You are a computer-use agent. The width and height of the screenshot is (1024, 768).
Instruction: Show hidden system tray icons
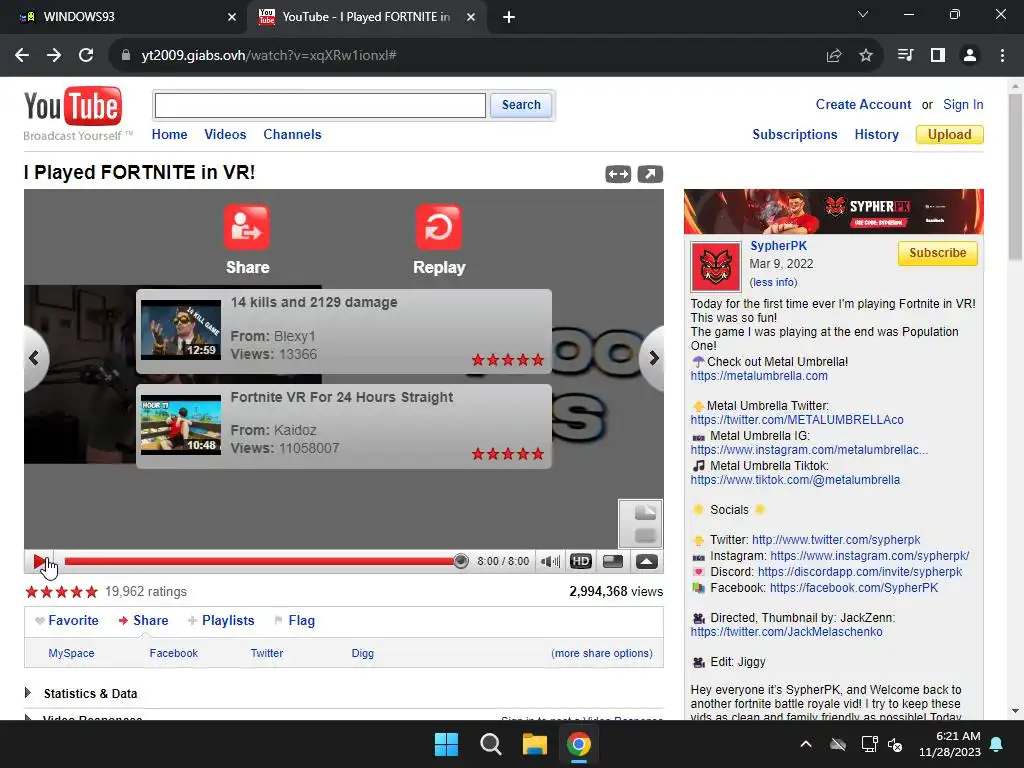point(806,744)
